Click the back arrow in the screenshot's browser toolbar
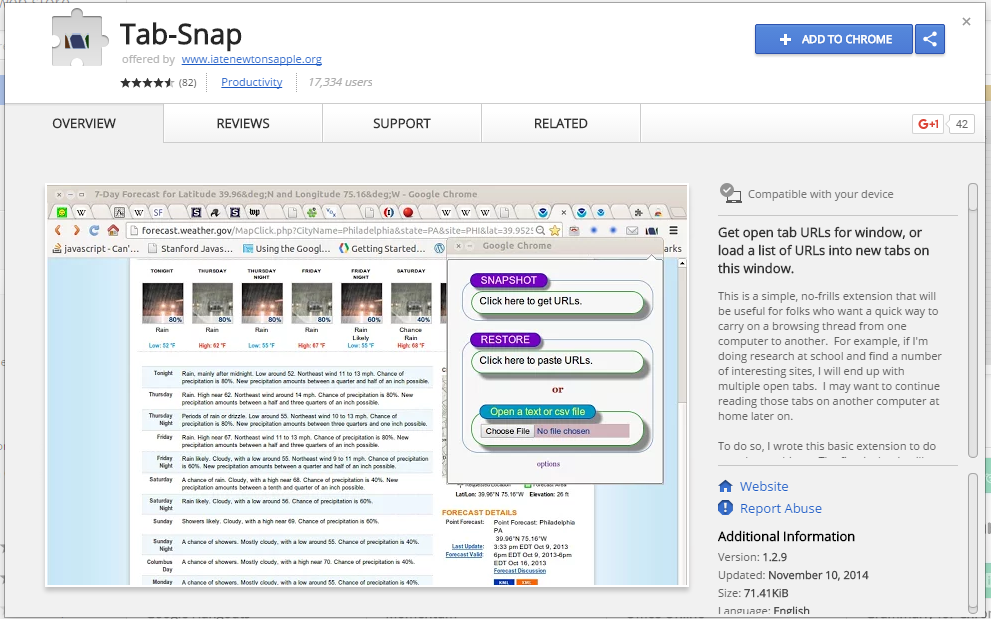 point(58,231)
